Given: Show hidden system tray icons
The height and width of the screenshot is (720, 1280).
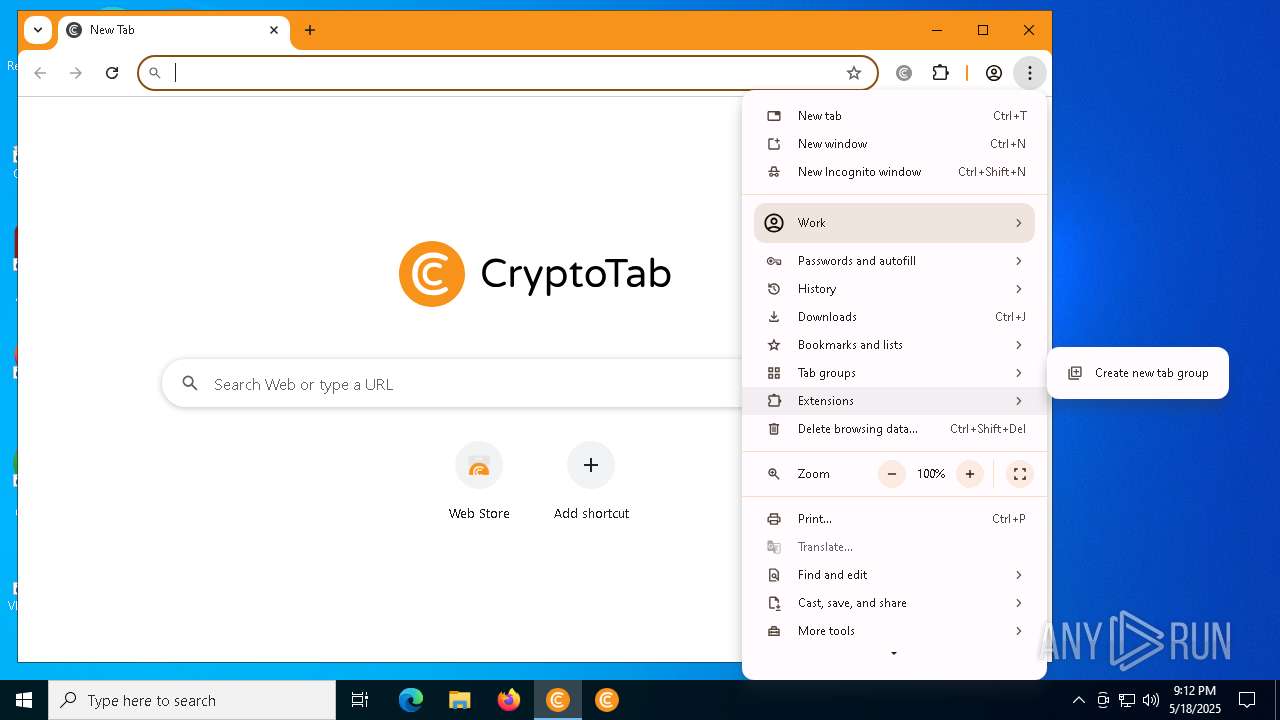Looking at the screenshot, I should (1078, 700).
